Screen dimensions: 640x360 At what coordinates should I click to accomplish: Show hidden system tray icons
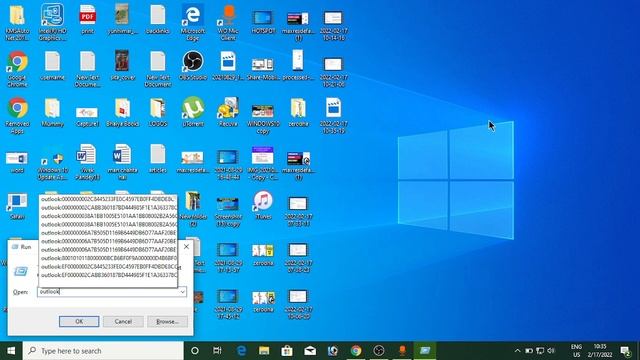point(517,351)
